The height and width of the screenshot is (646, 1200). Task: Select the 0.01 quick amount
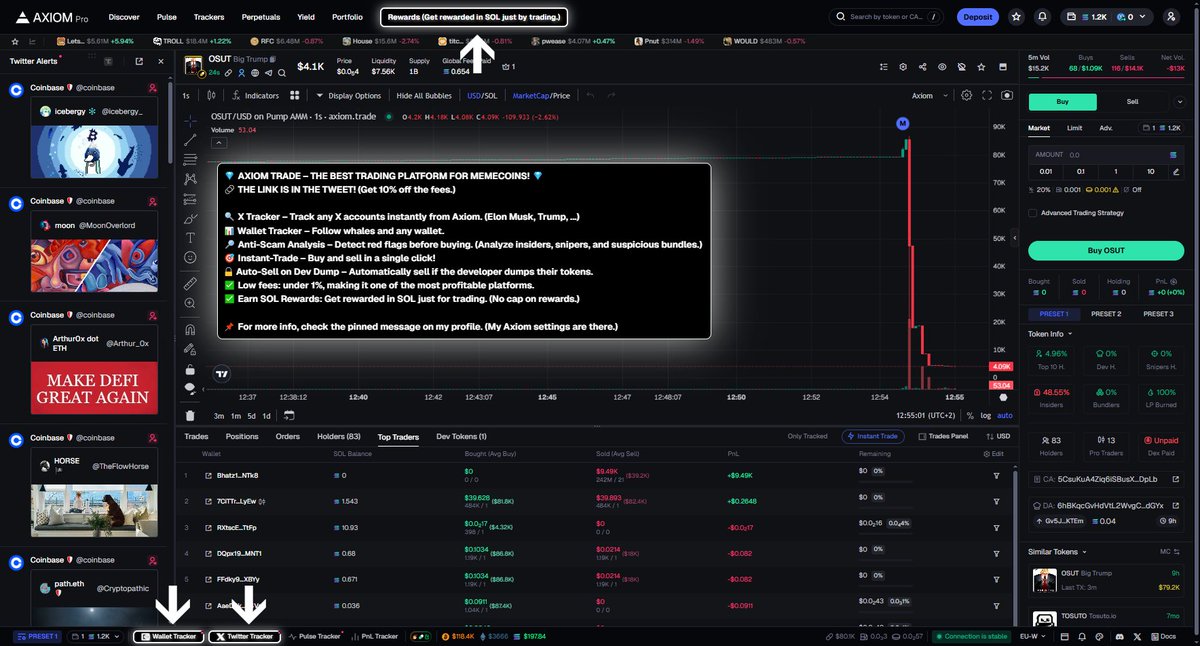1044,171
